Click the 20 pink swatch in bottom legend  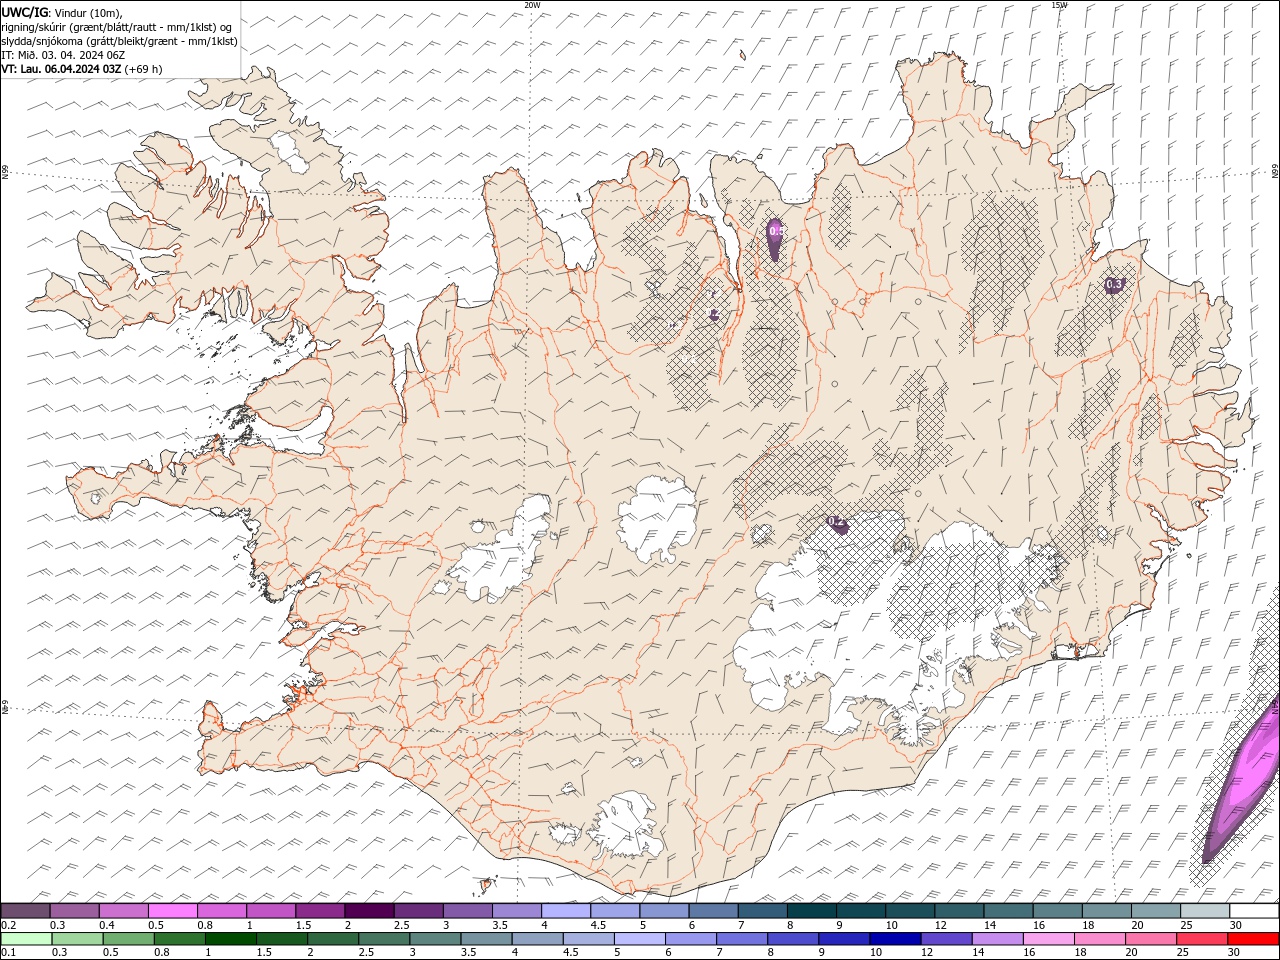click(1150, 939)
